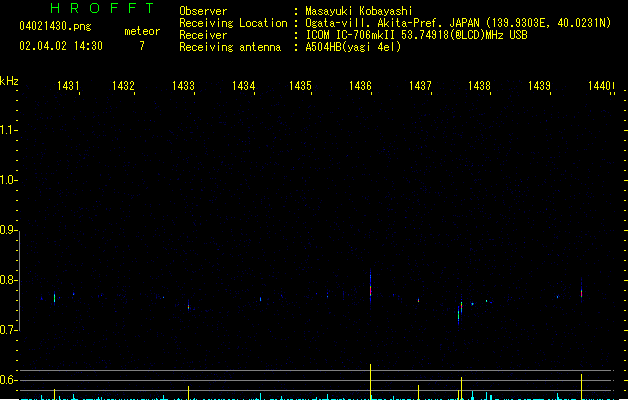
Task: Select the A504HB(yagi 4el) antenna text
Action: [x=353, y=47]
